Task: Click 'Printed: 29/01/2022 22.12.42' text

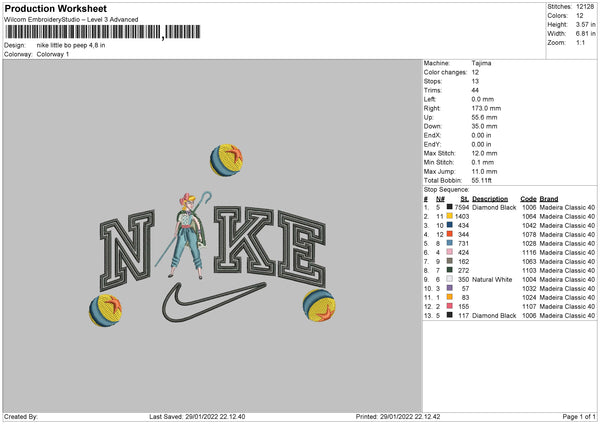Action: (398, 417)
